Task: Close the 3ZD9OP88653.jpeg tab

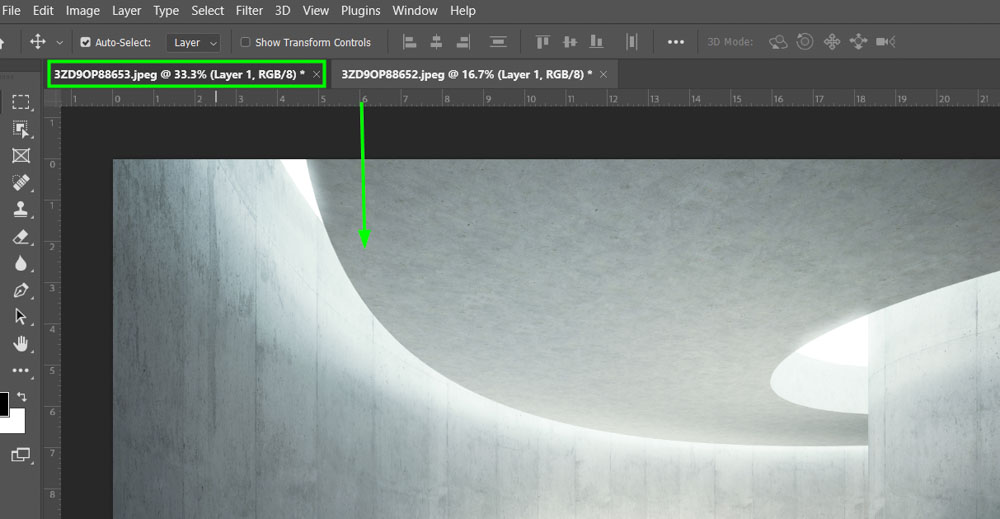Action: pos(316,75)
